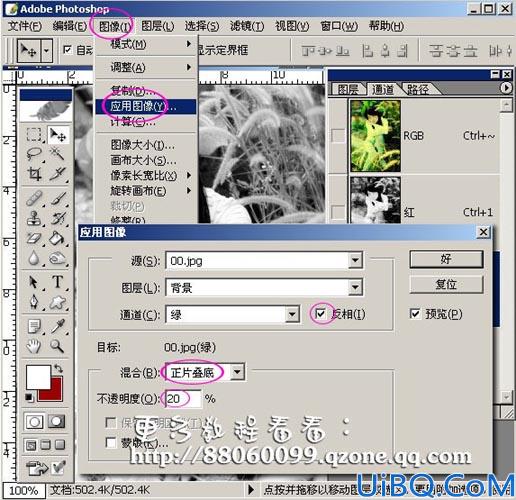Enable the 蒙版(K) mask checkbox
This screenshot has width=516, height=500.
[111, 443]
